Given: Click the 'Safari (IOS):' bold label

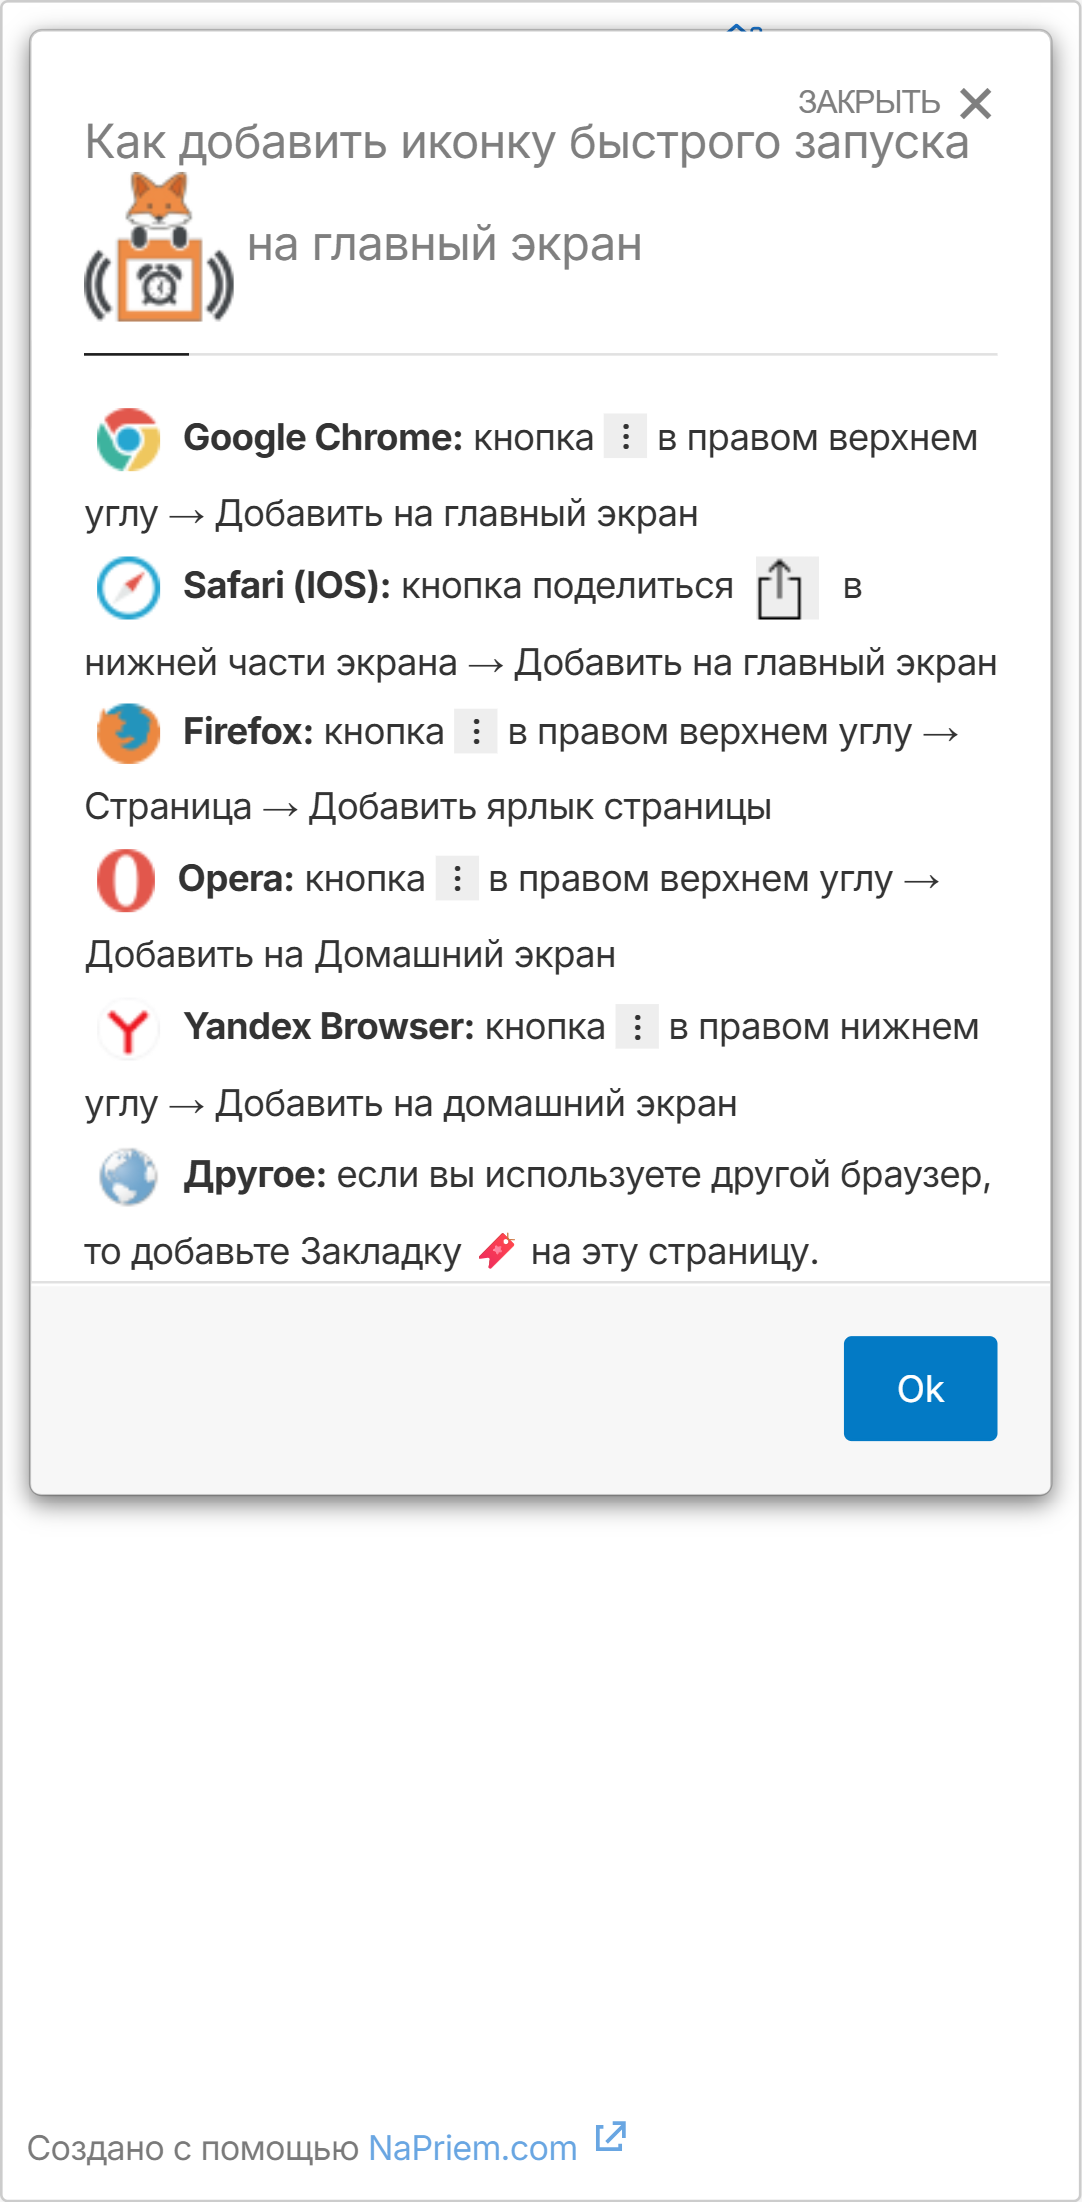Looking at the screenshot, I should [x=287, y=585].
